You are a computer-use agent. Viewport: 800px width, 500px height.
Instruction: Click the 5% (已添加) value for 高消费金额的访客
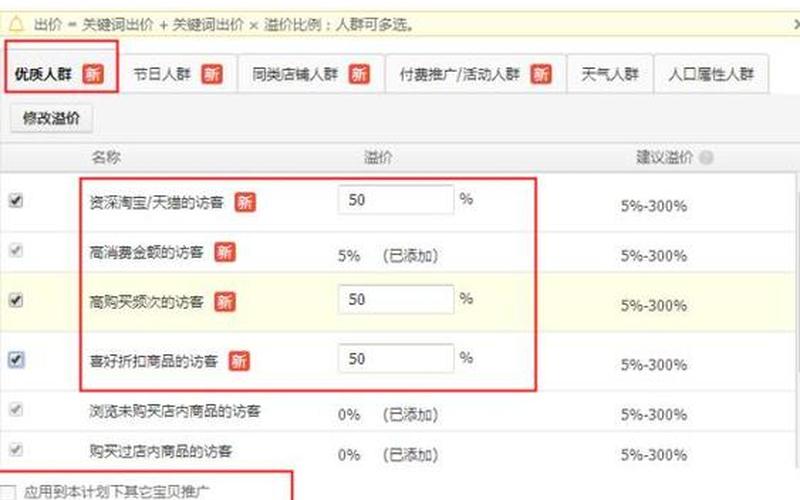[388, 255]
